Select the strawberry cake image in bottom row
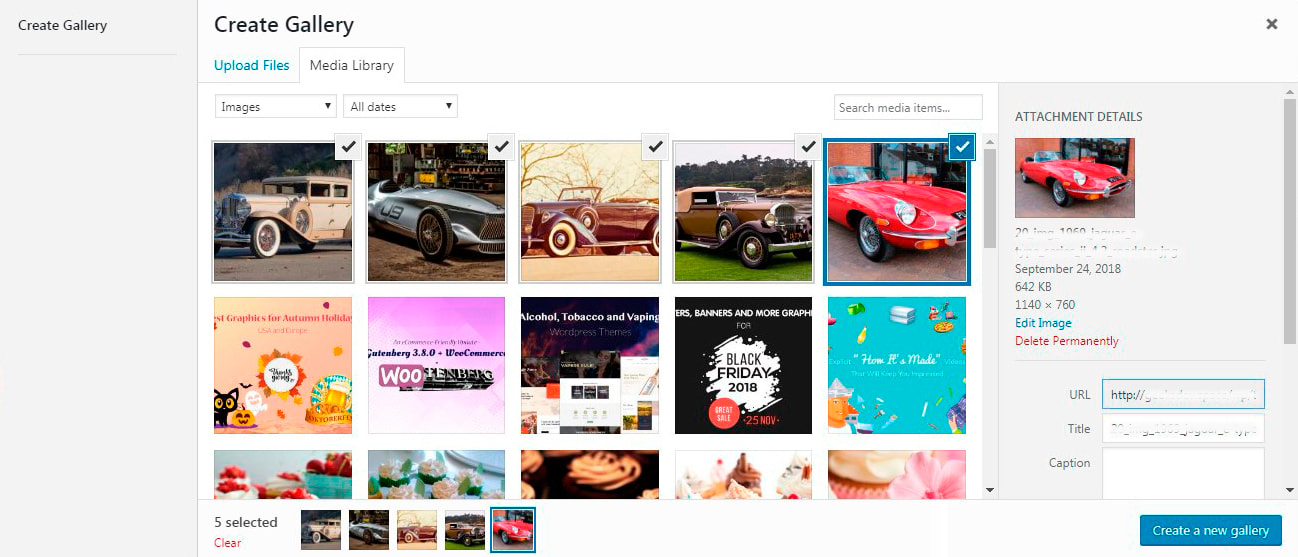The width and height of the screenshot is (1298, 557). click(x=283, y=474)
